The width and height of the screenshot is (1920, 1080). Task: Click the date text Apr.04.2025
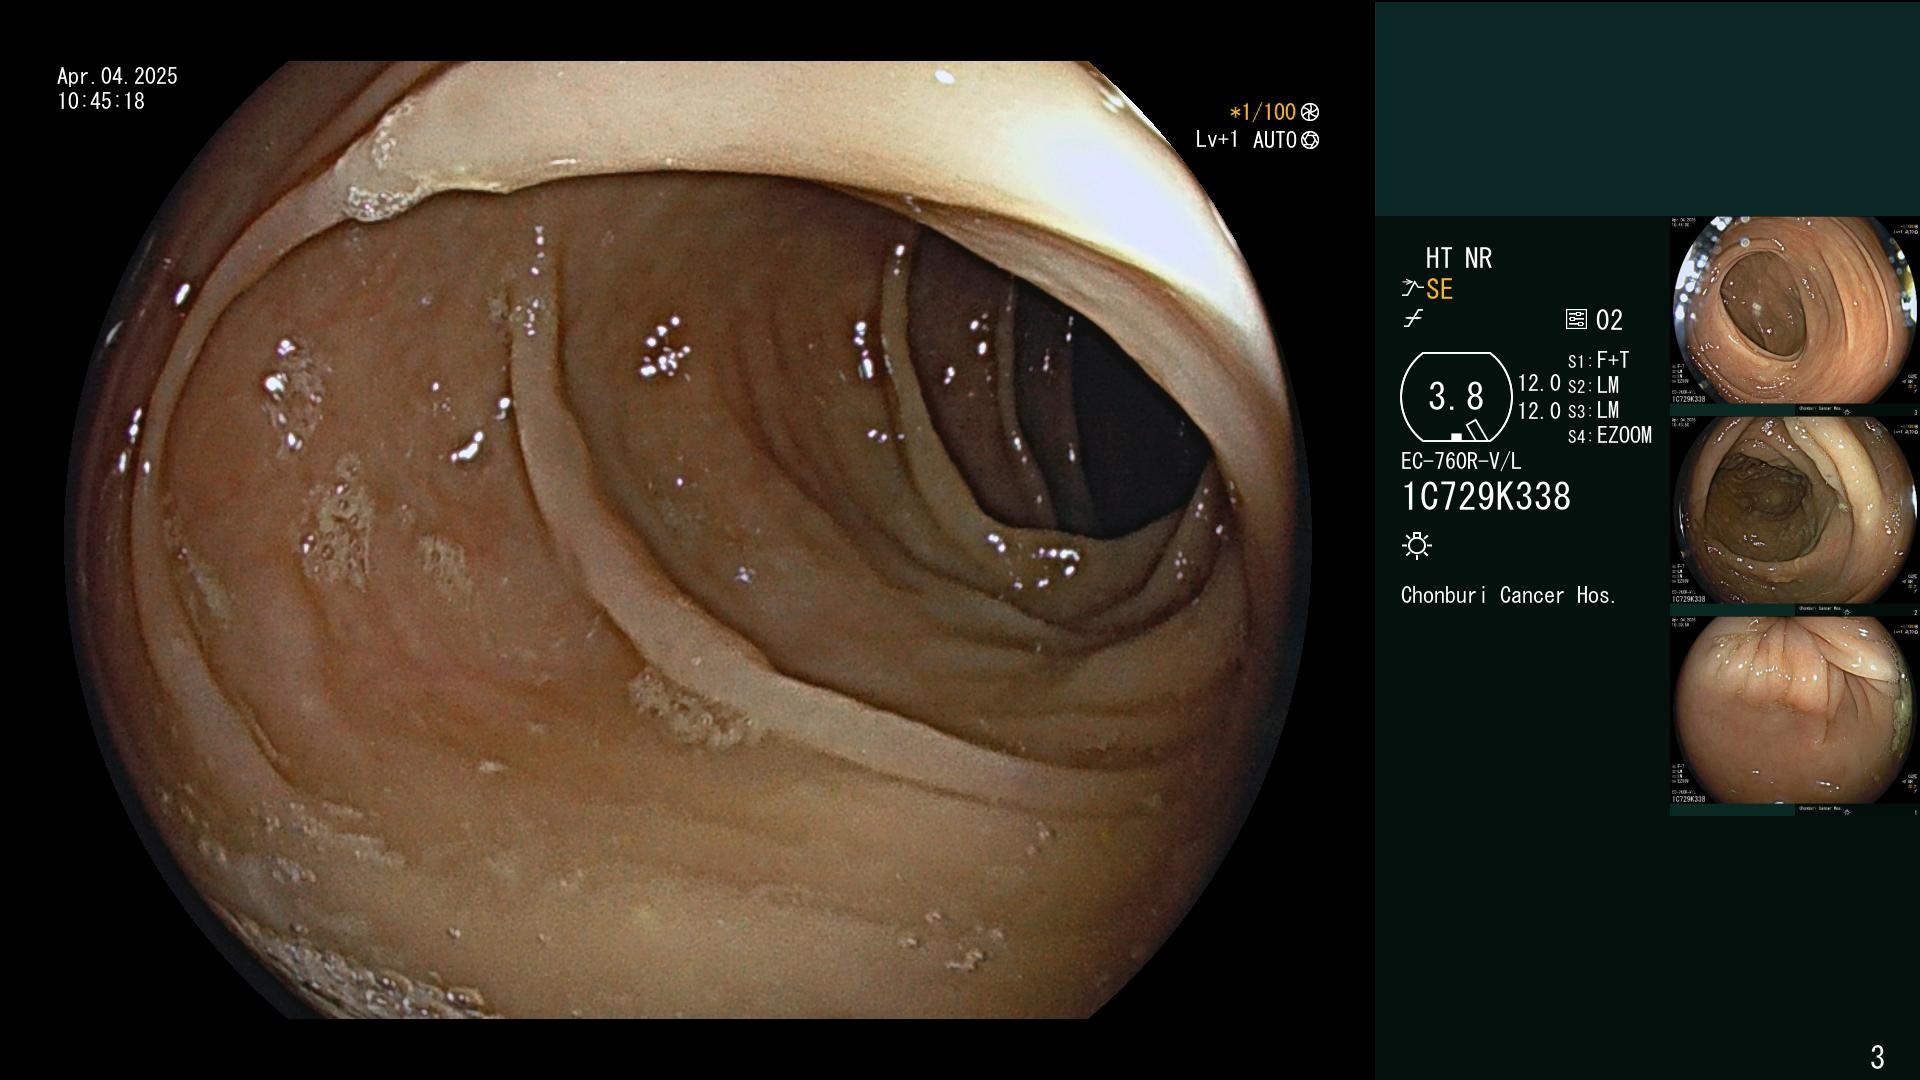[117, 76]
